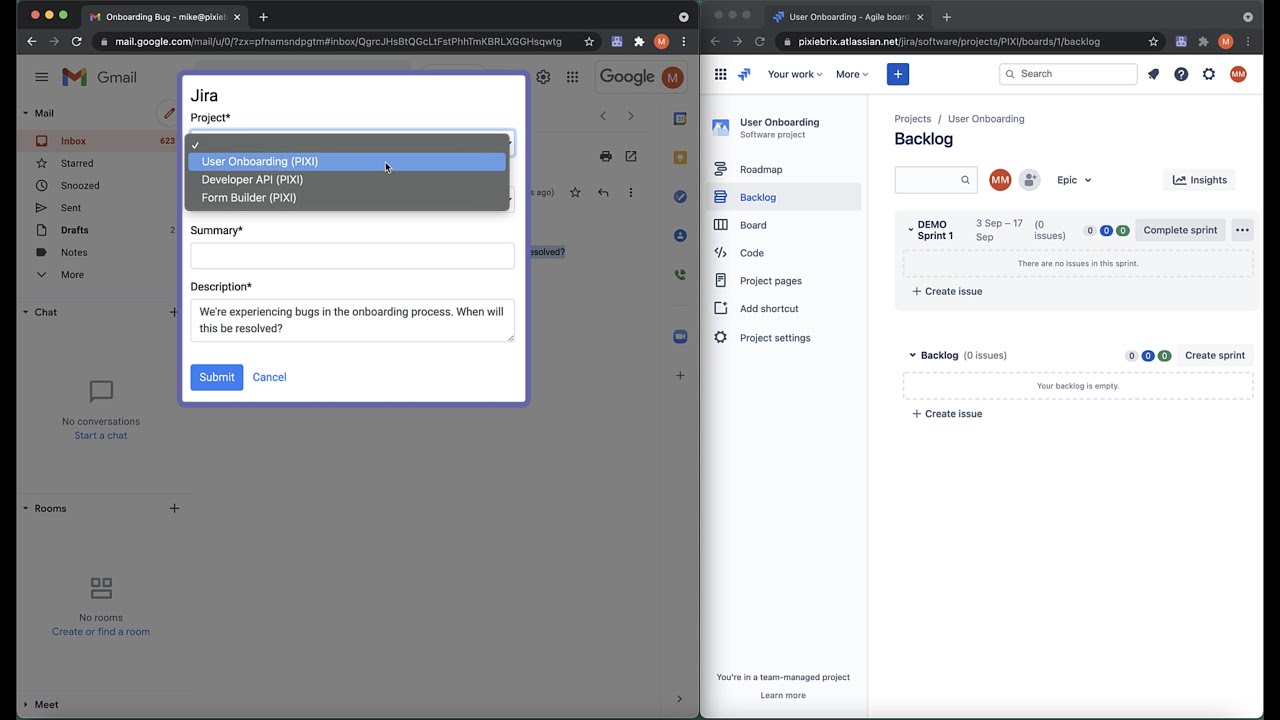Open the Insights panel button
1280x720 pixels.
pos(1199,180)
